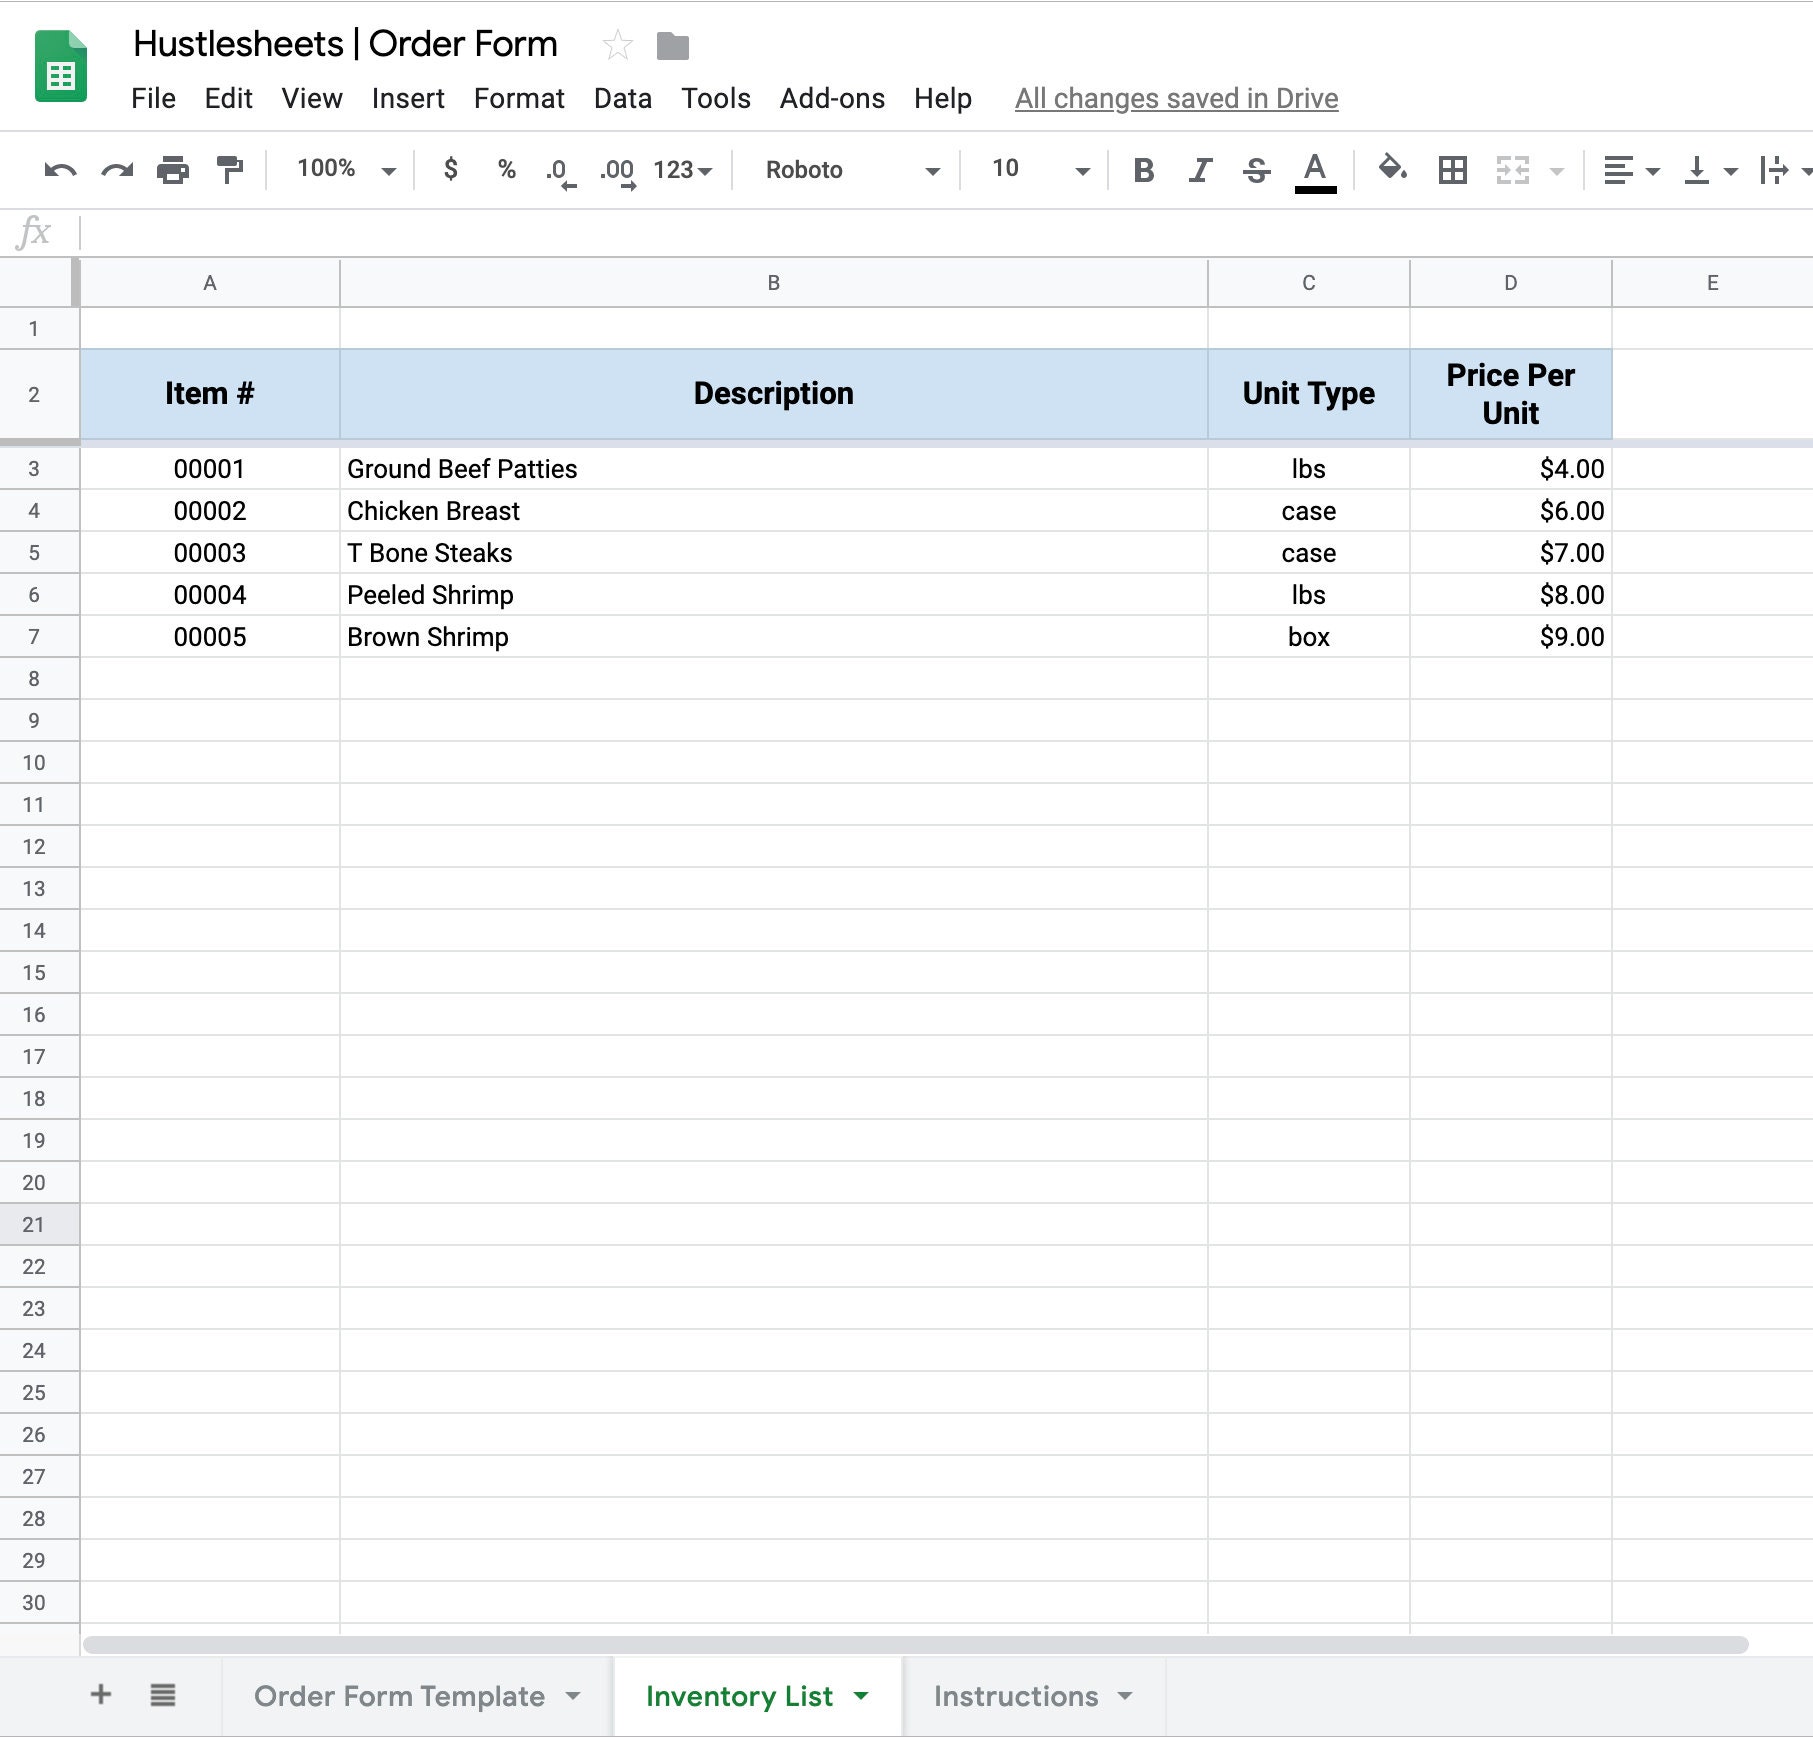Open Instructions tab options arrow

click(x=1125, y=1696)
